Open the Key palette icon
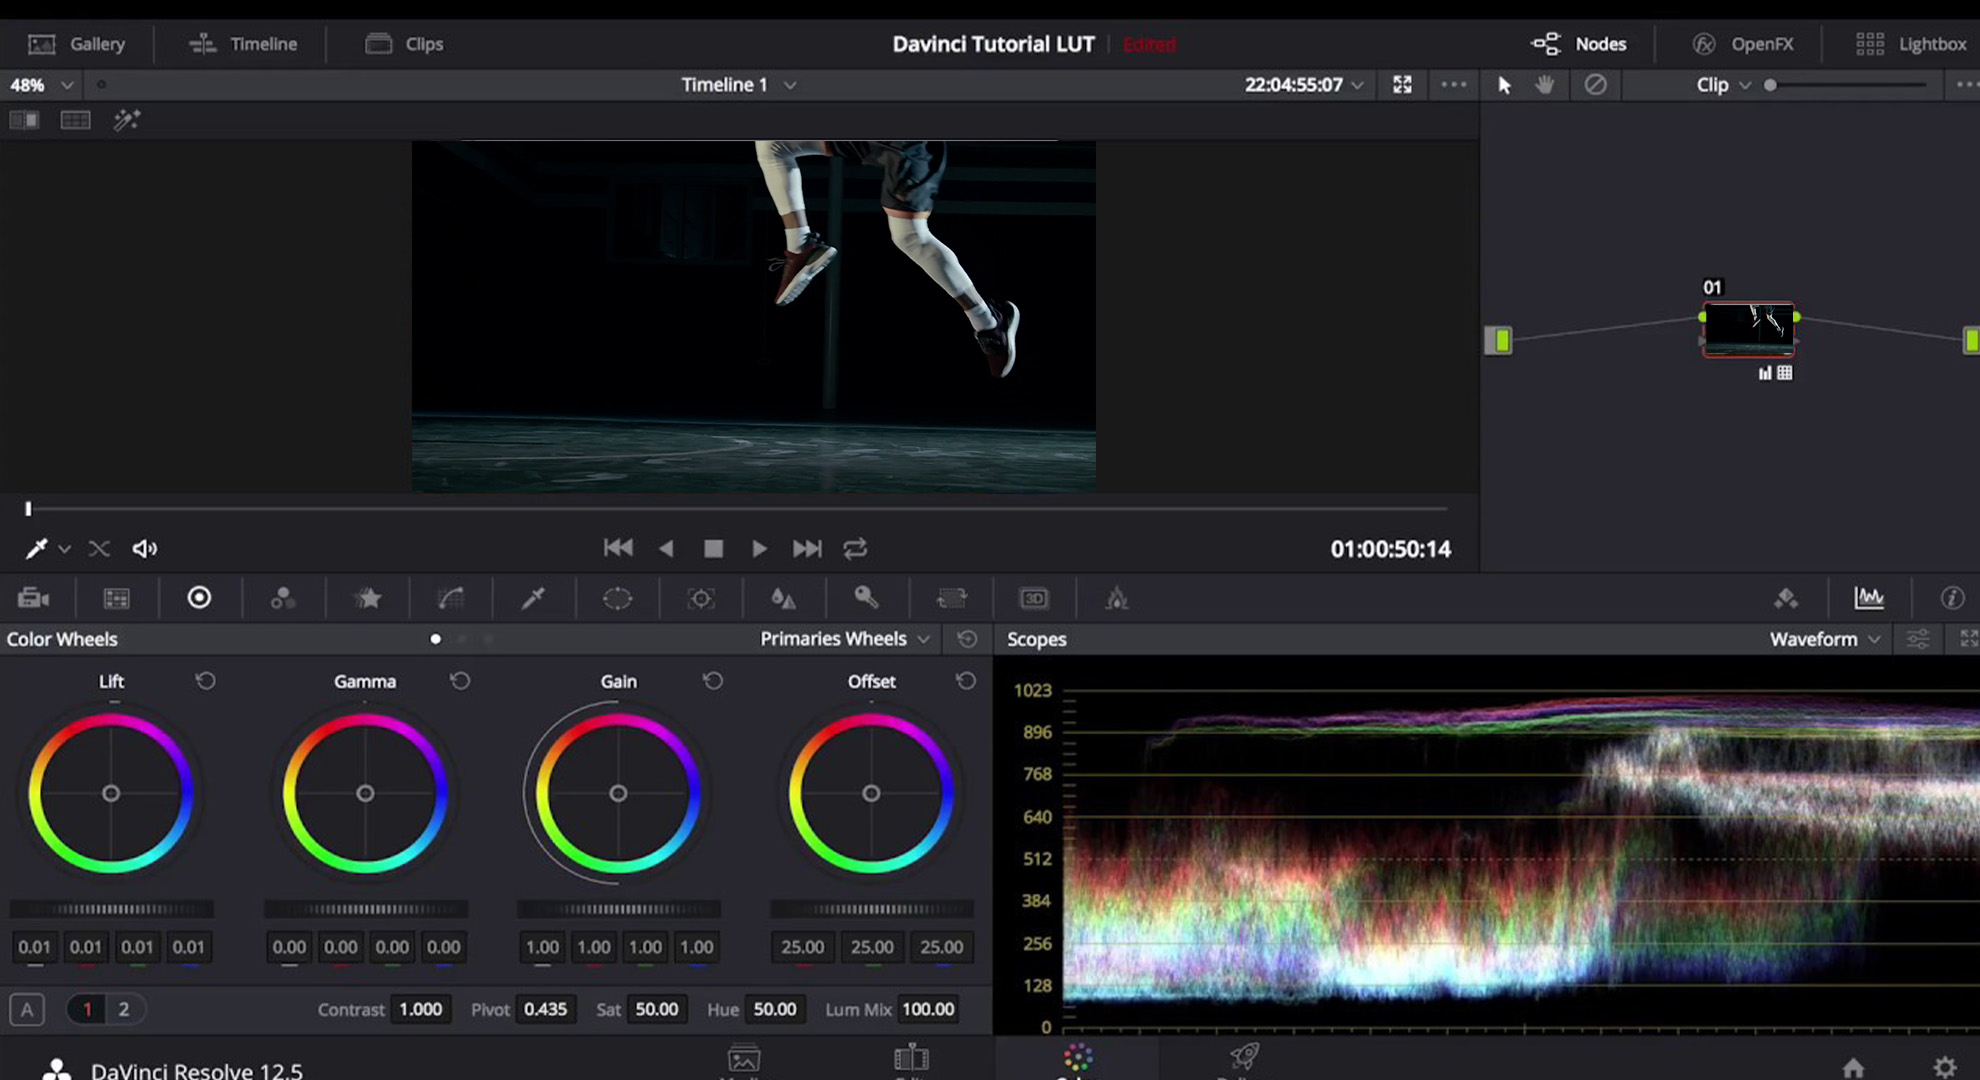Screen dimensions: 1980x1080 [x=866, y=598]
